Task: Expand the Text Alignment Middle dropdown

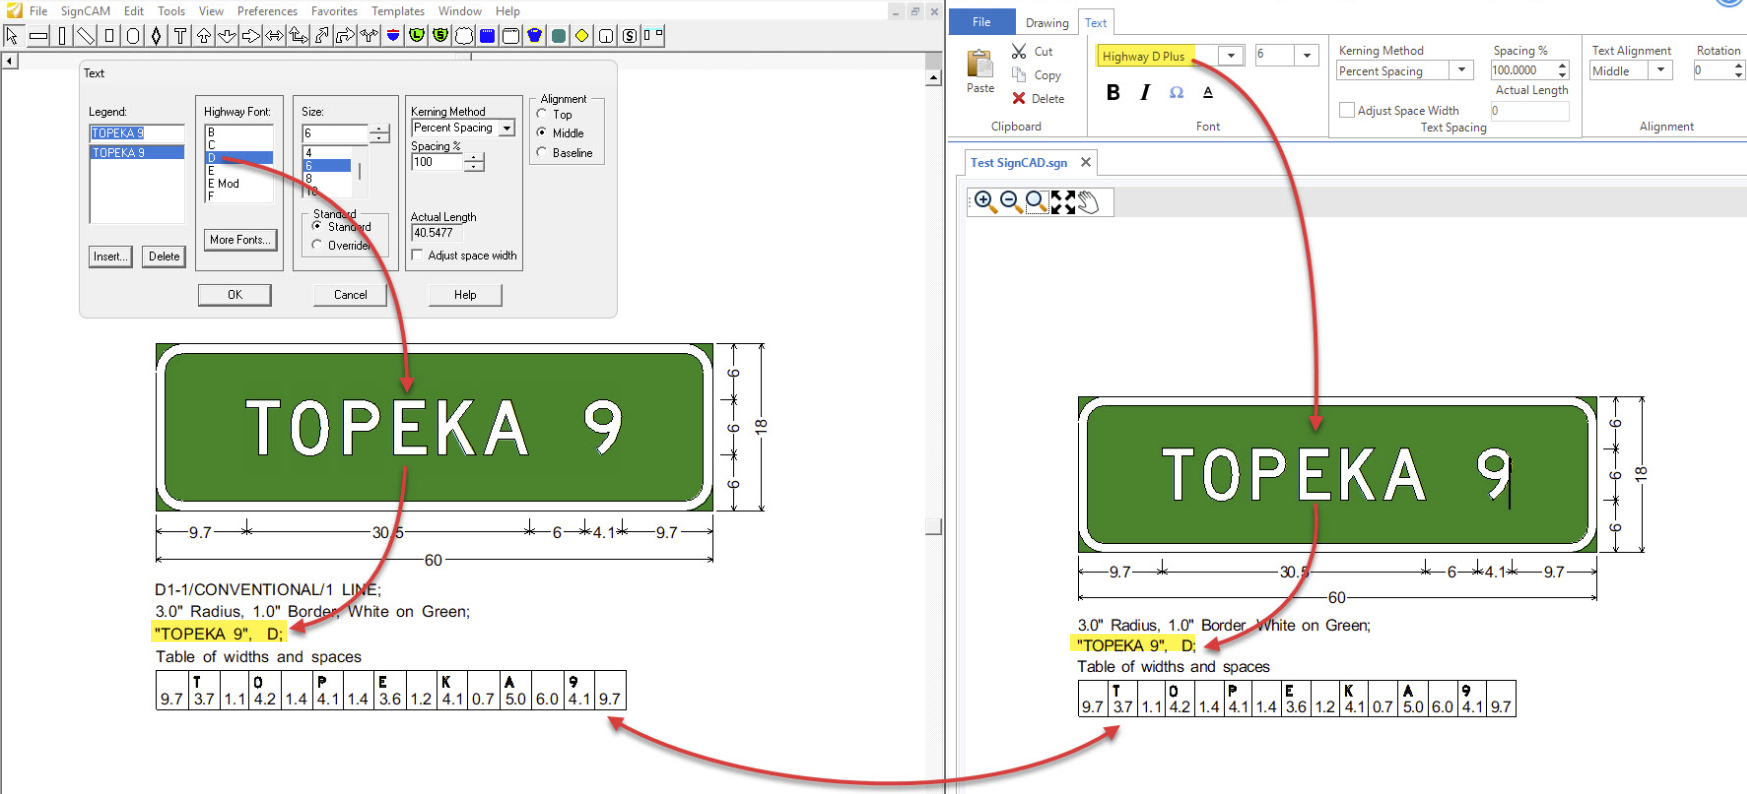Action: pos(1660,71)
